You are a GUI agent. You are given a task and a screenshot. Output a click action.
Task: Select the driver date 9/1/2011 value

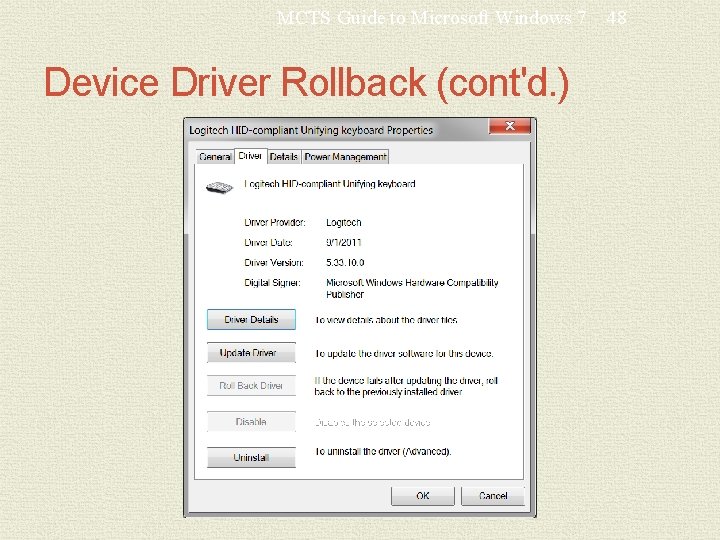click(344, 242)
